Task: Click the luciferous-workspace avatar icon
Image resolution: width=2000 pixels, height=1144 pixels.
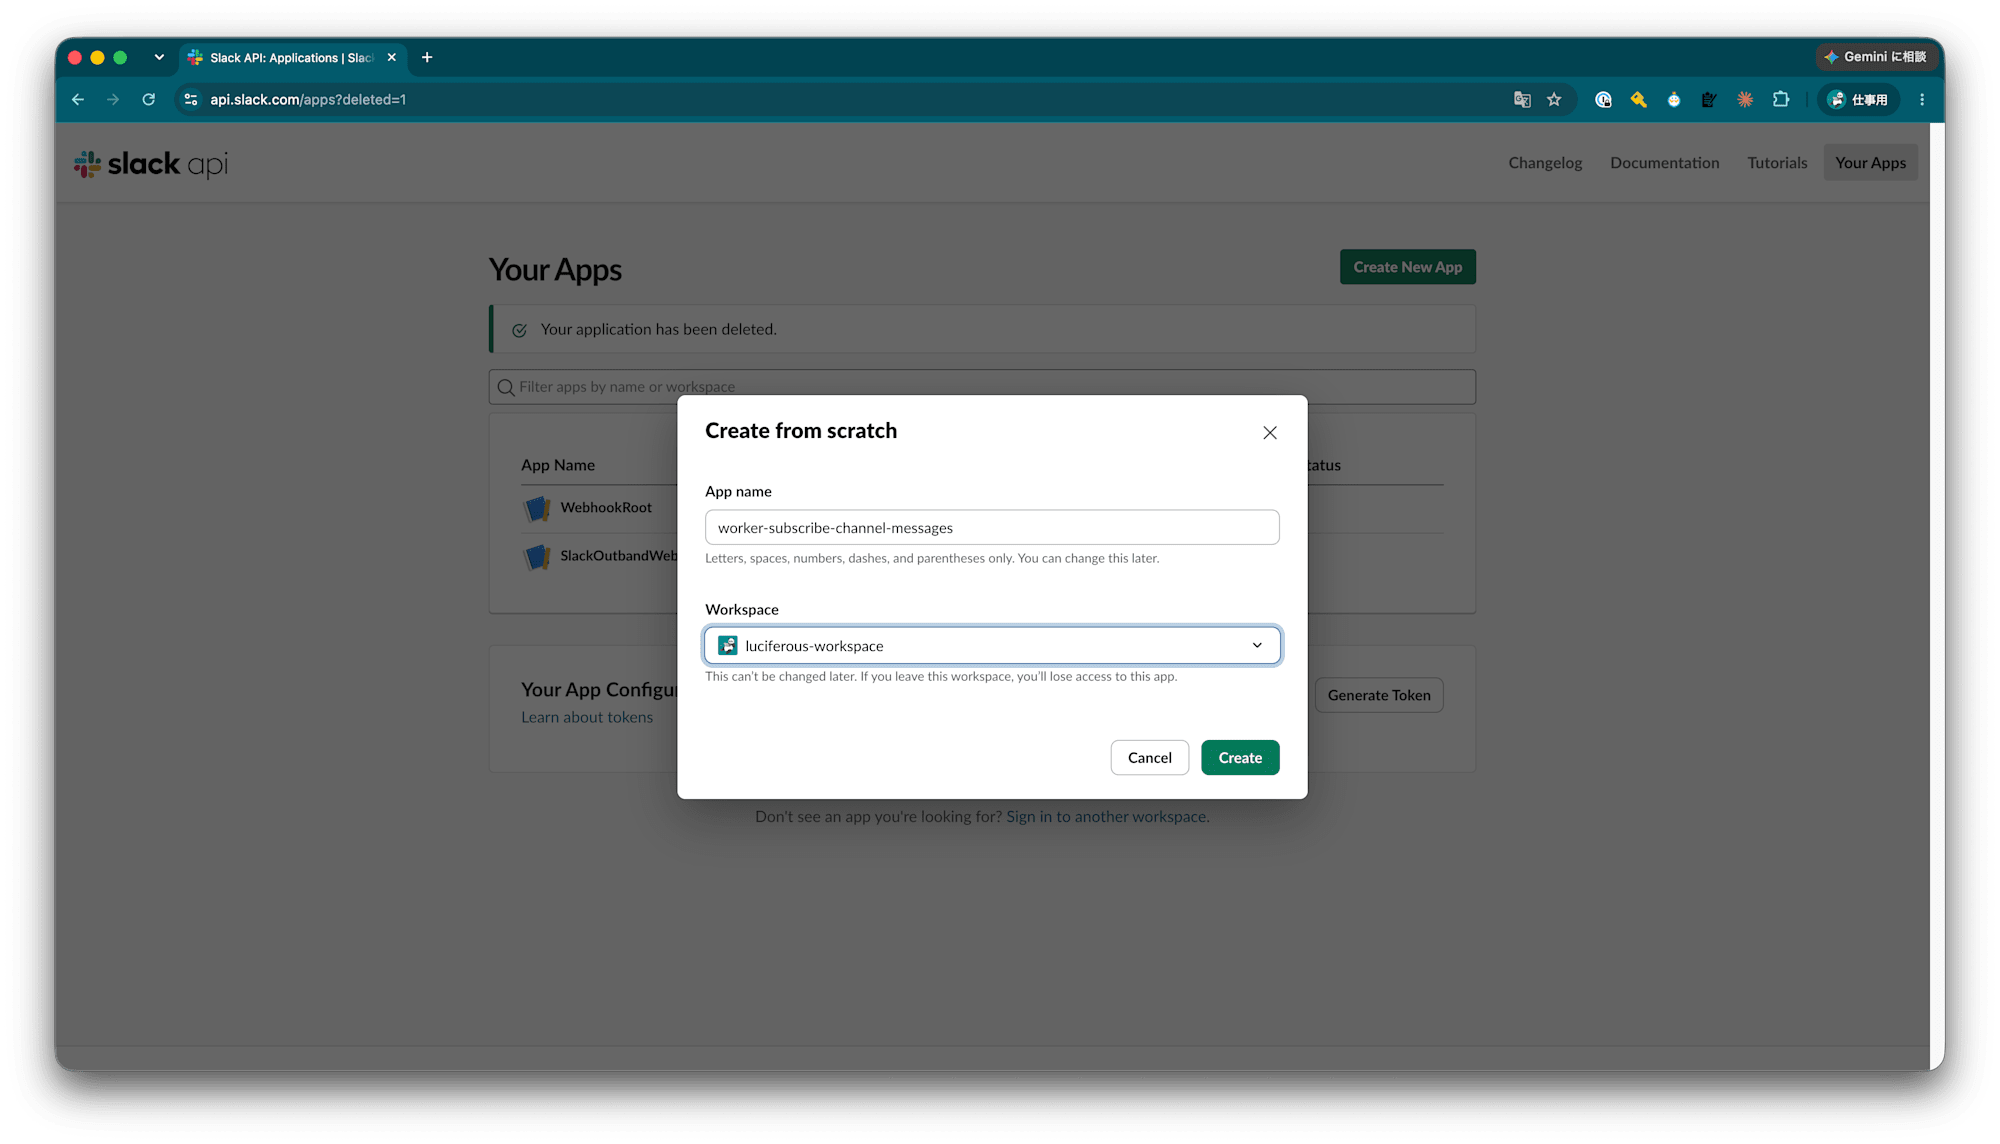Action: tap(728, 646)
